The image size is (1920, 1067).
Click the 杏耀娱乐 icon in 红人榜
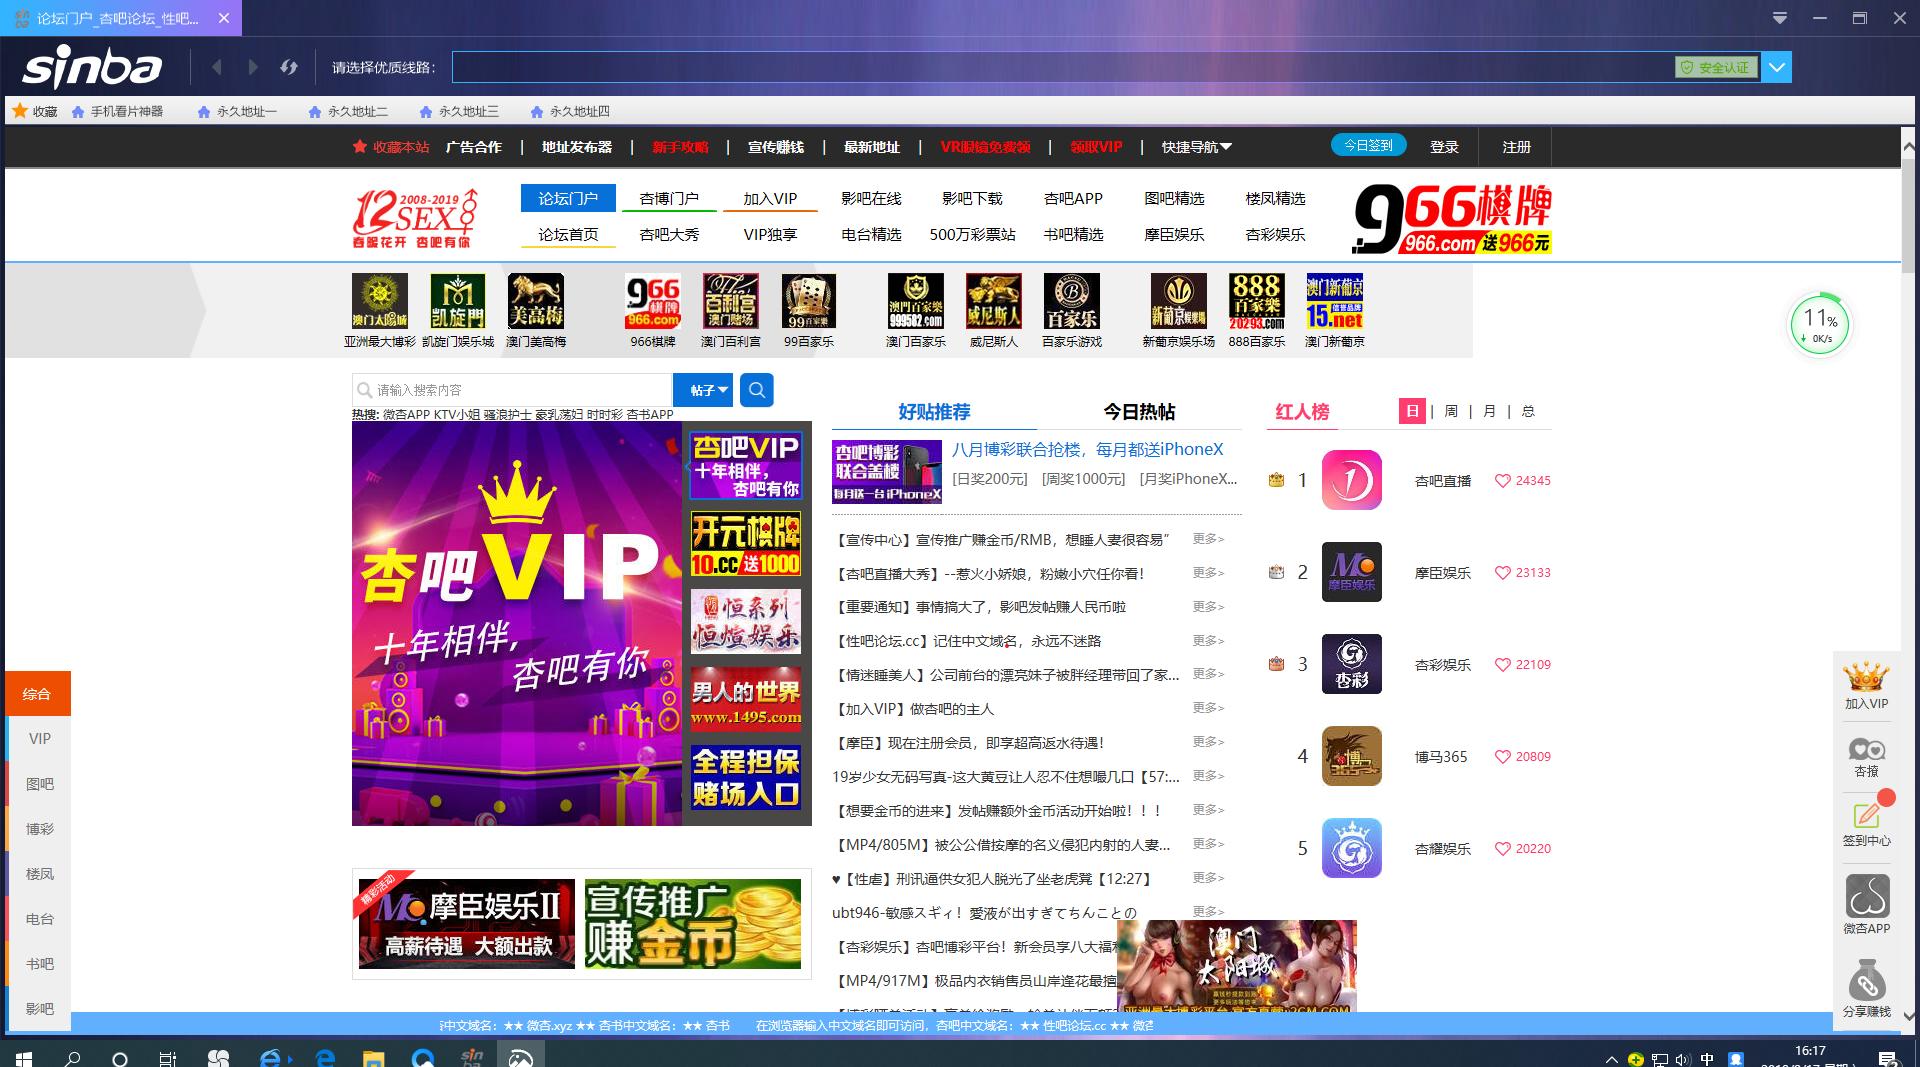pyautogui.click(x=1352, y=848)
